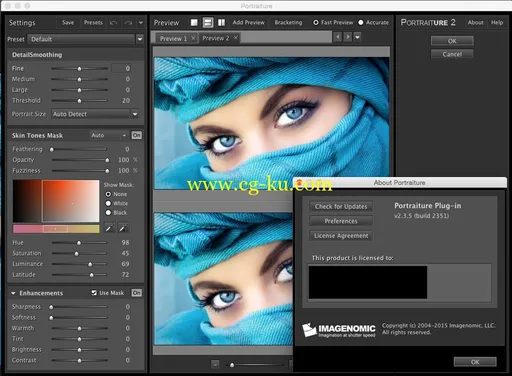Click the Latitude slider

pos(79,275)
